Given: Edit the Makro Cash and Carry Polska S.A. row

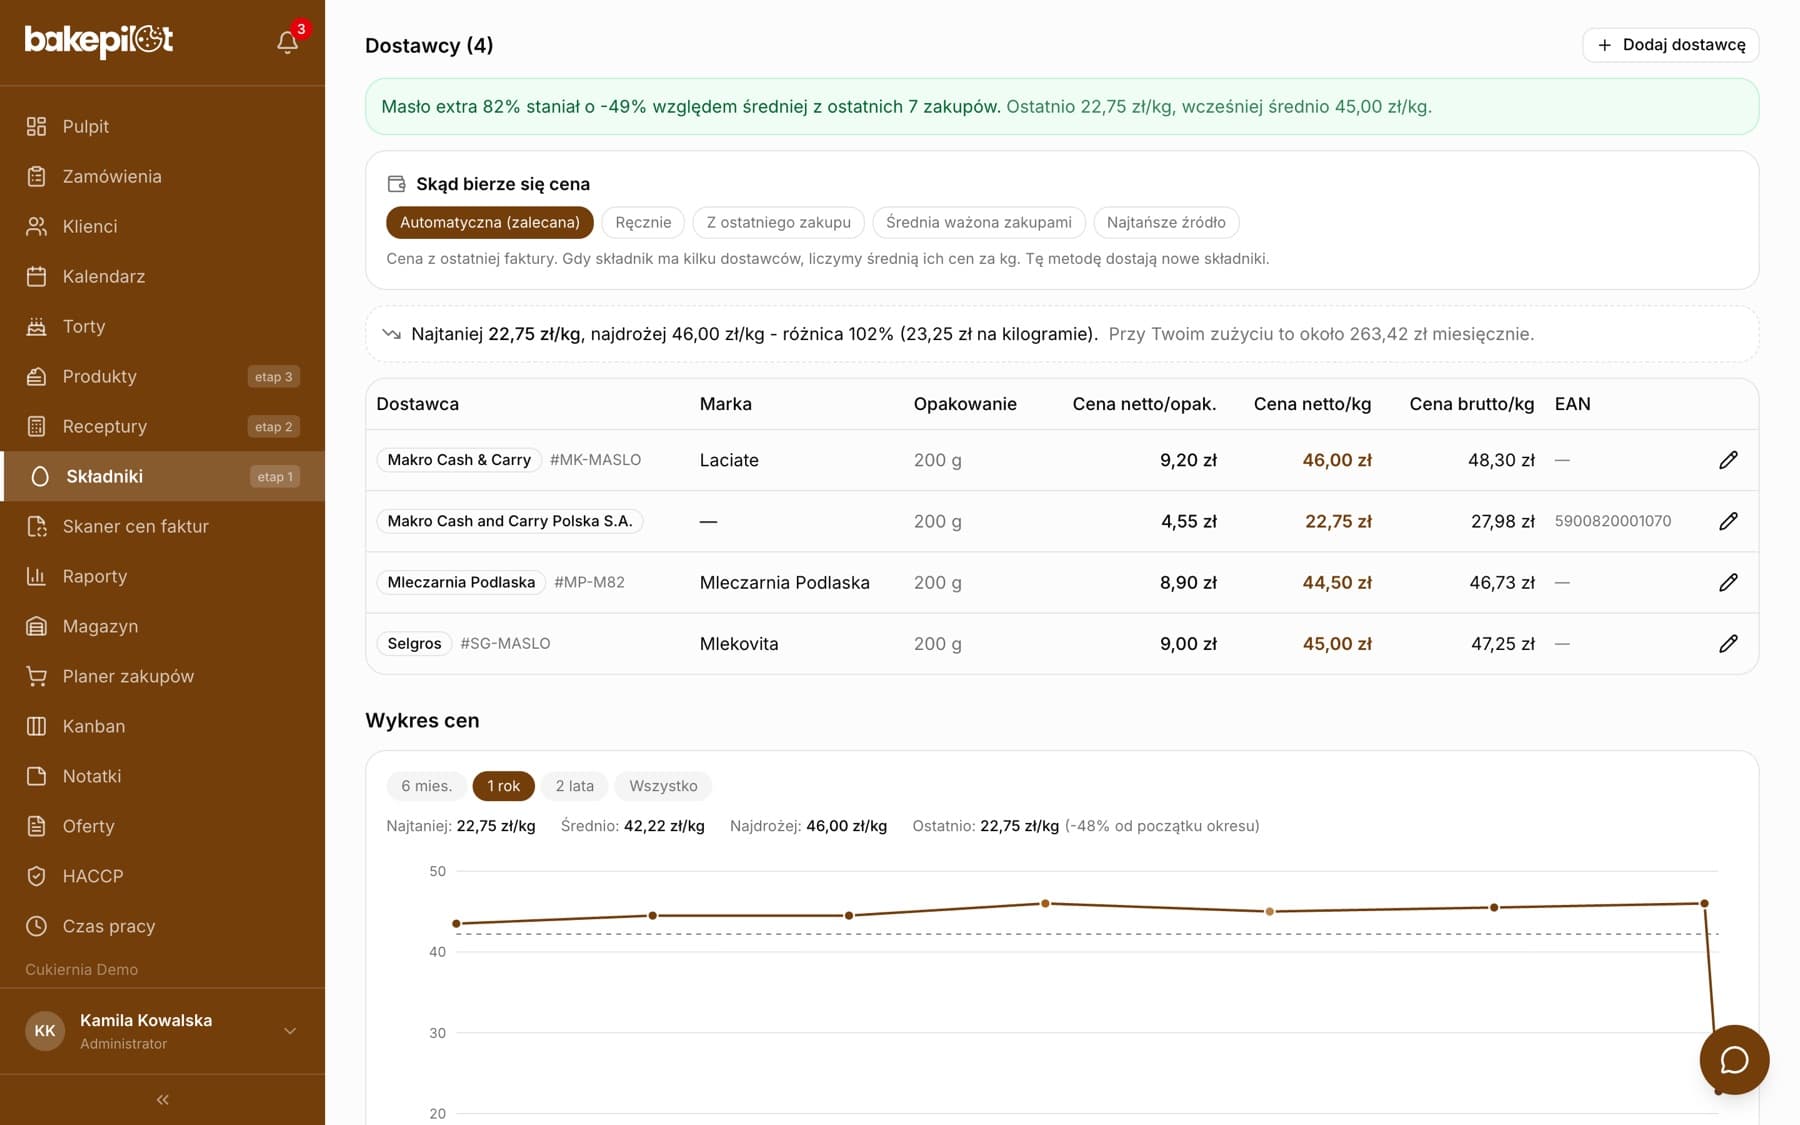Looking at the screenshot, I should [1728, 521].
